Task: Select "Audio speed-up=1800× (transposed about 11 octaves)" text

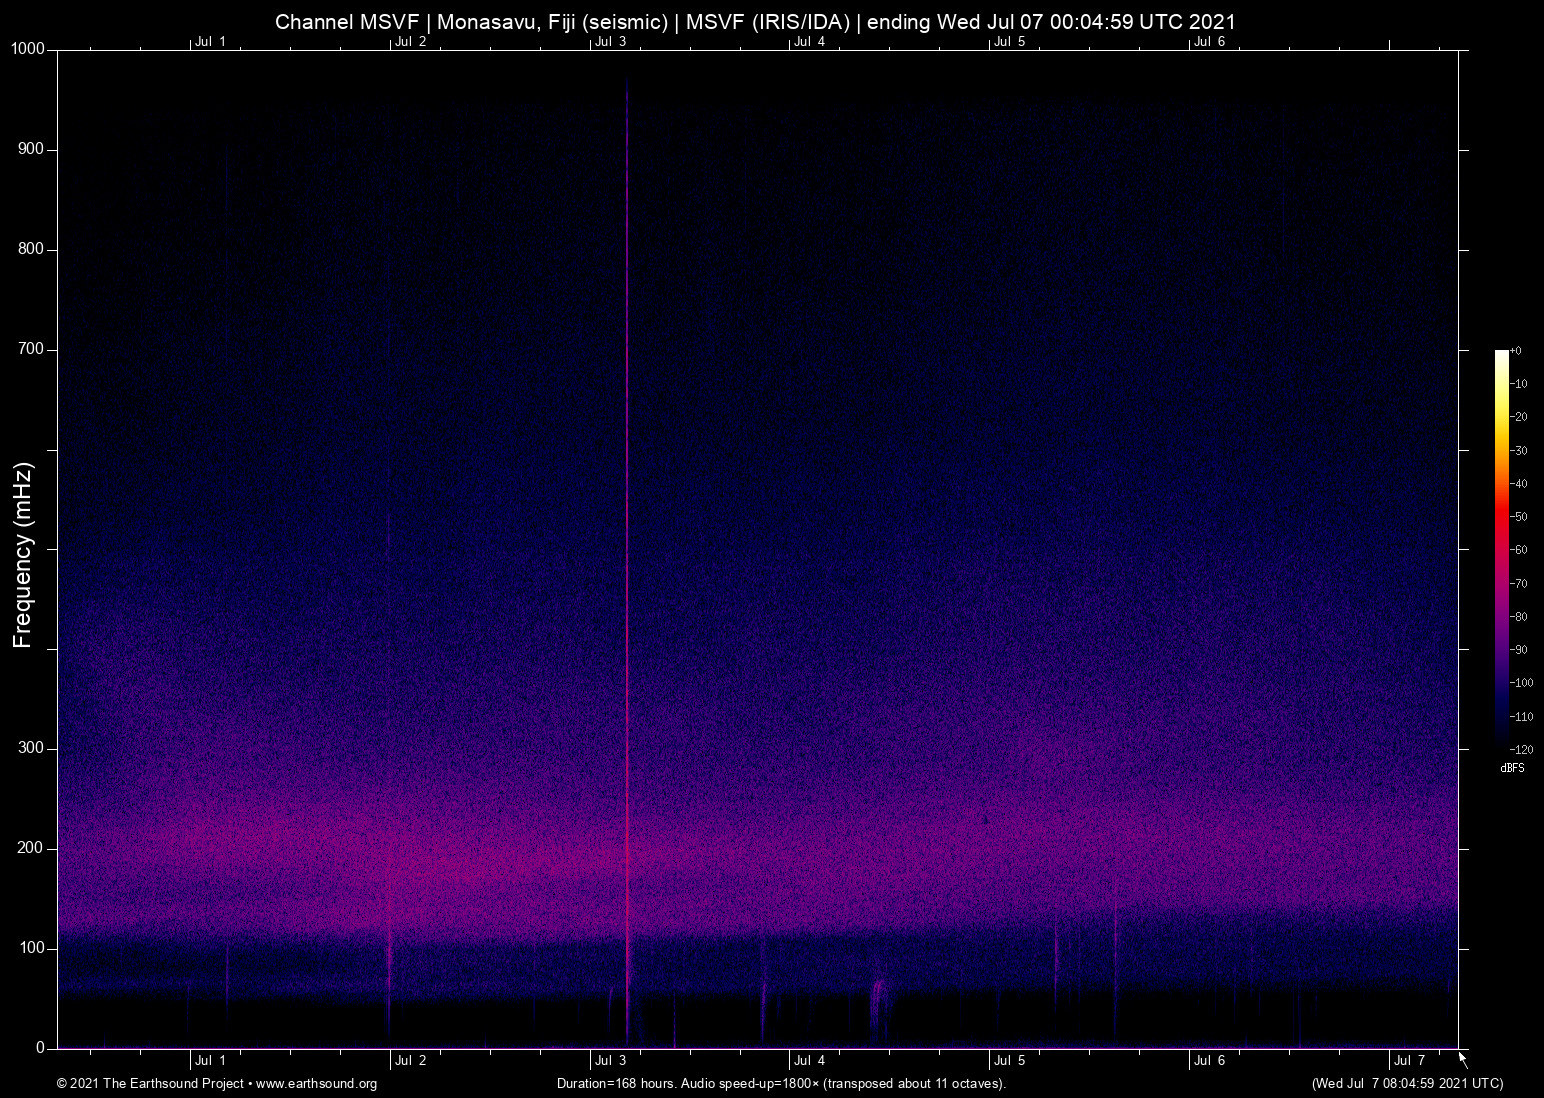Action: pos(843,1084)
